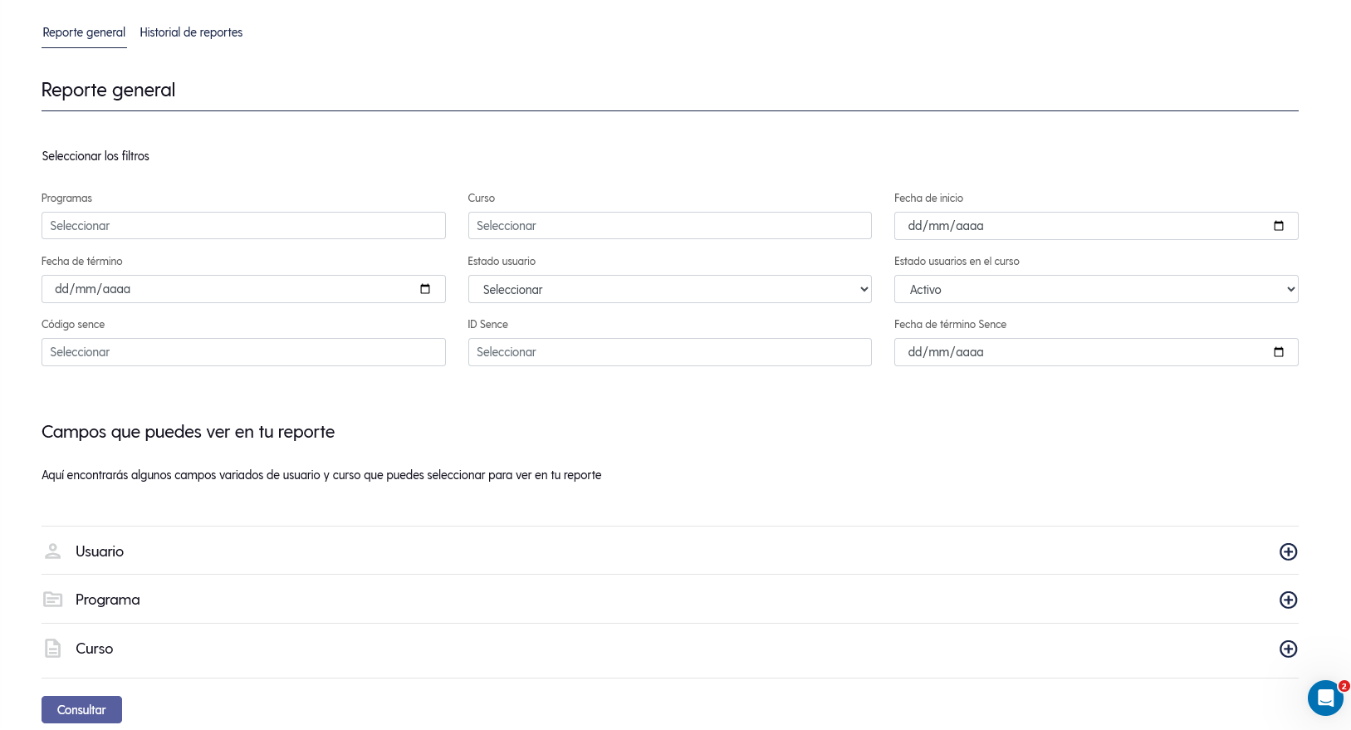Focus the Curso select field
Image resolution: width=1351 pixels, height=730 pixels.
pyautogui.click(x=670, y=226)
